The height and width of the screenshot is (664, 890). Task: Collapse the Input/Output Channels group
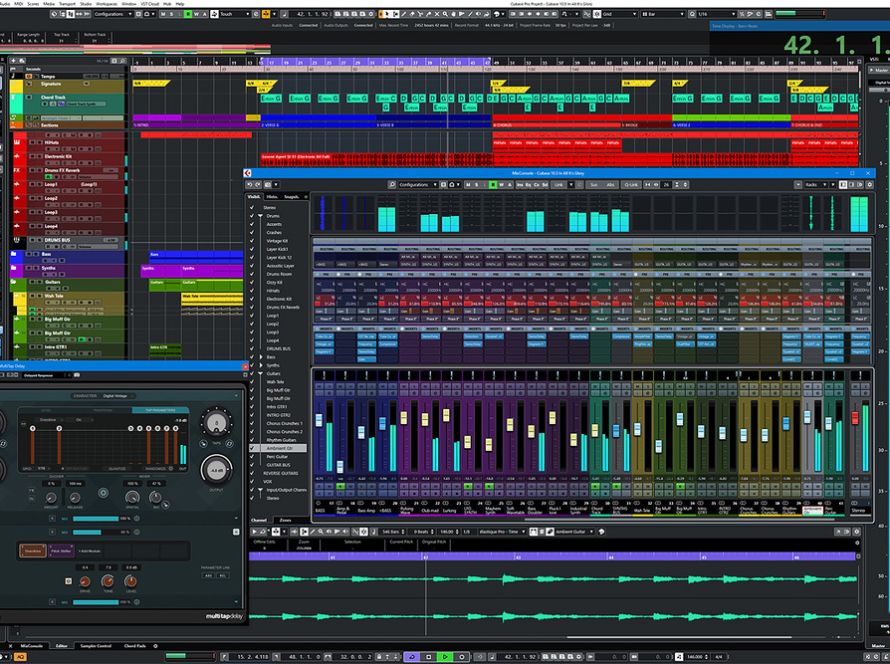pos(261,490)
